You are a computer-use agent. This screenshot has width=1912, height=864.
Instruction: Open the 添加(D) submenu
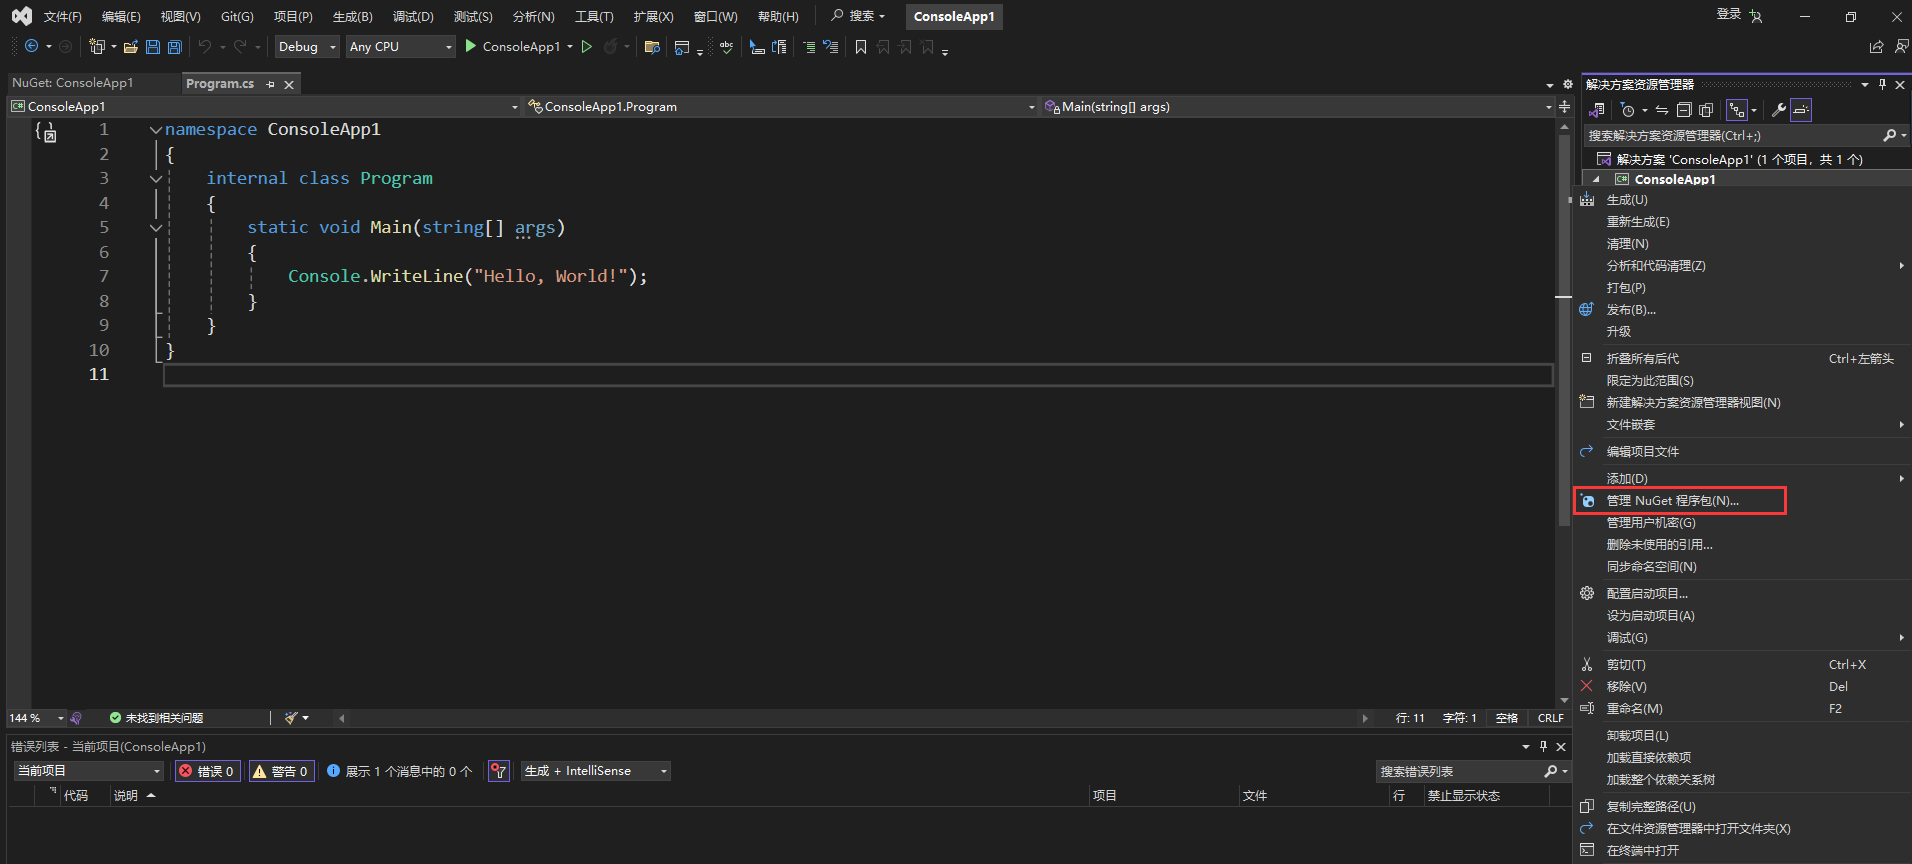(x=1741, y=478)
